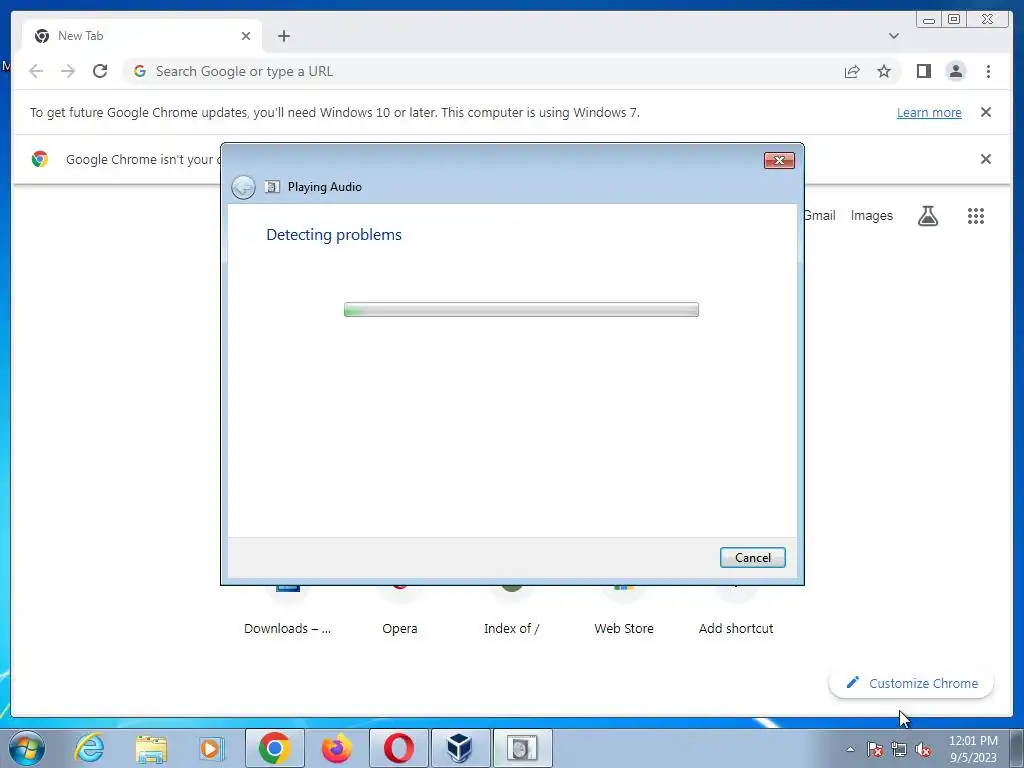Open Search Labs flask icon
This screenshot has width=1024, height=768.
coord(927,216)
